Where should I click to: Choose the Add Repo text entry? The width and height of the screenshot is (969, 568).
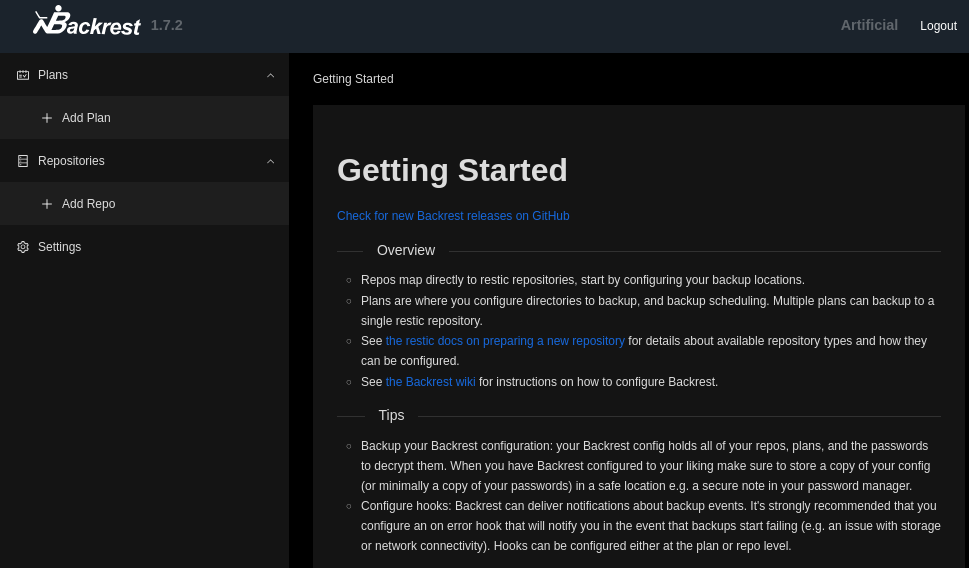click(x=88, y=204)
